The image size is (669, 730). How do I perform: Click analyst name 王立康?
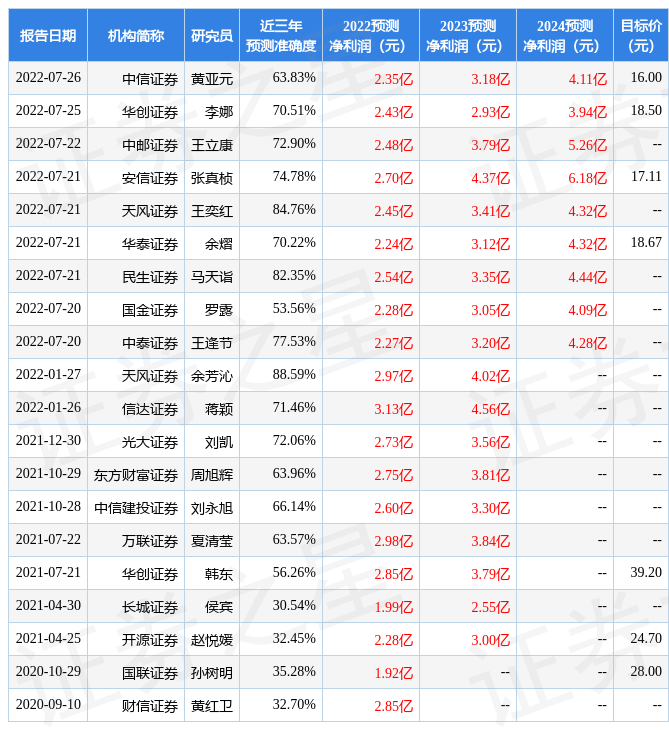pyautogui.click(x=212, y=145)
